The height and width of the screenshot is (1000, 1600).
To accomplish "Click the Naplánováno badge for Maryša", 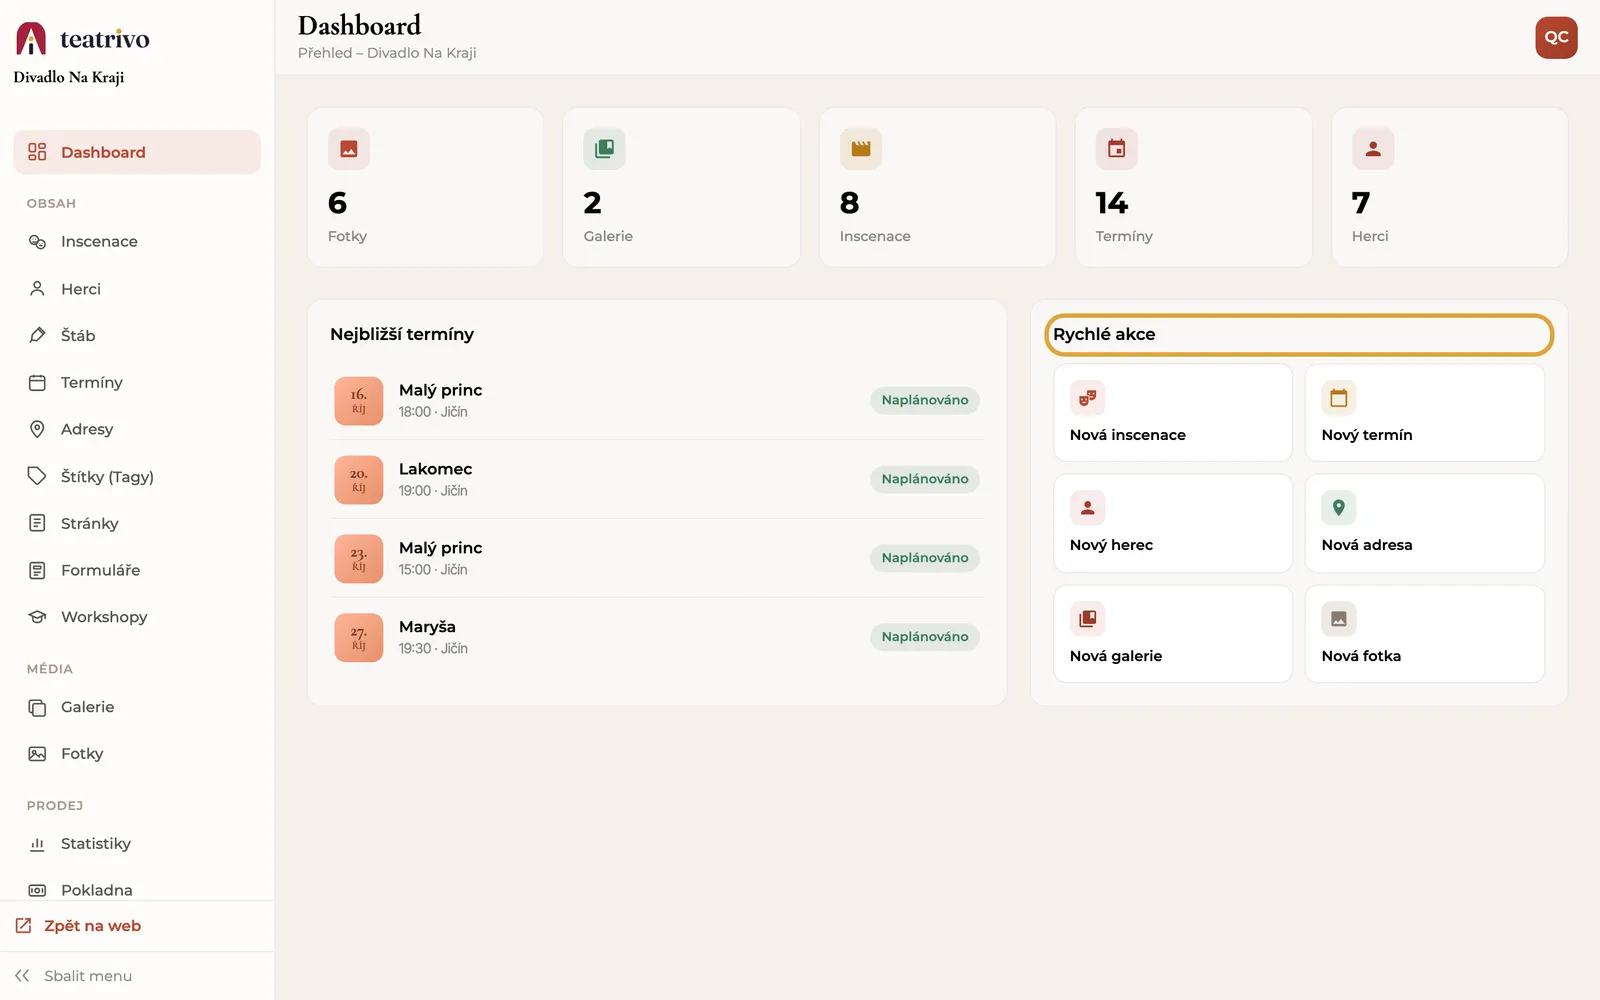I will (925, 637).
